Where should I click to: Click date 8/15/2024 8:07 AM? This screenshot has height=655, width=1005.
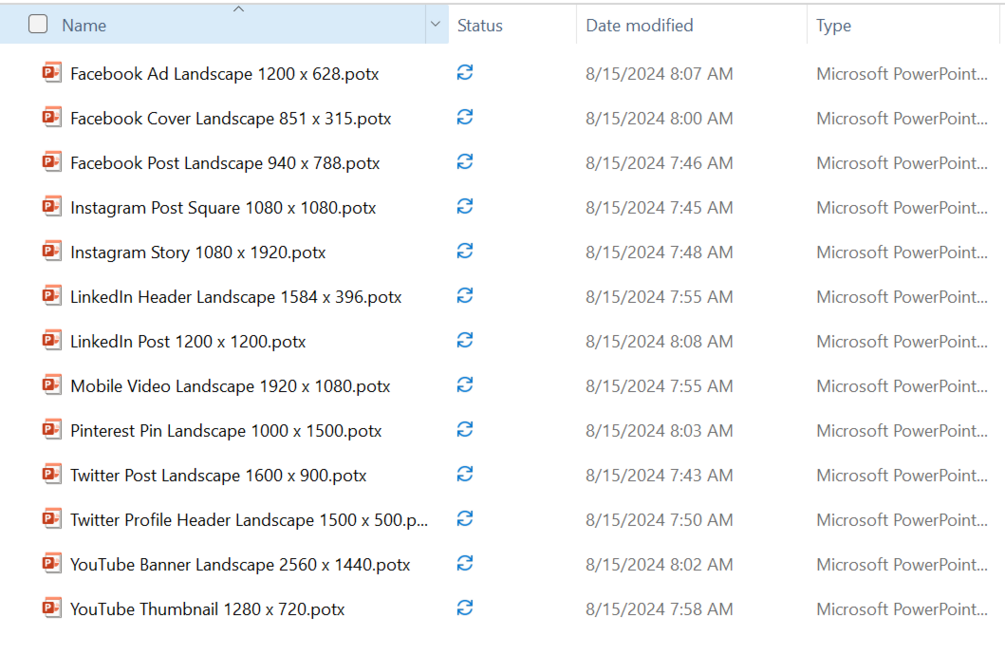[659, 74]
